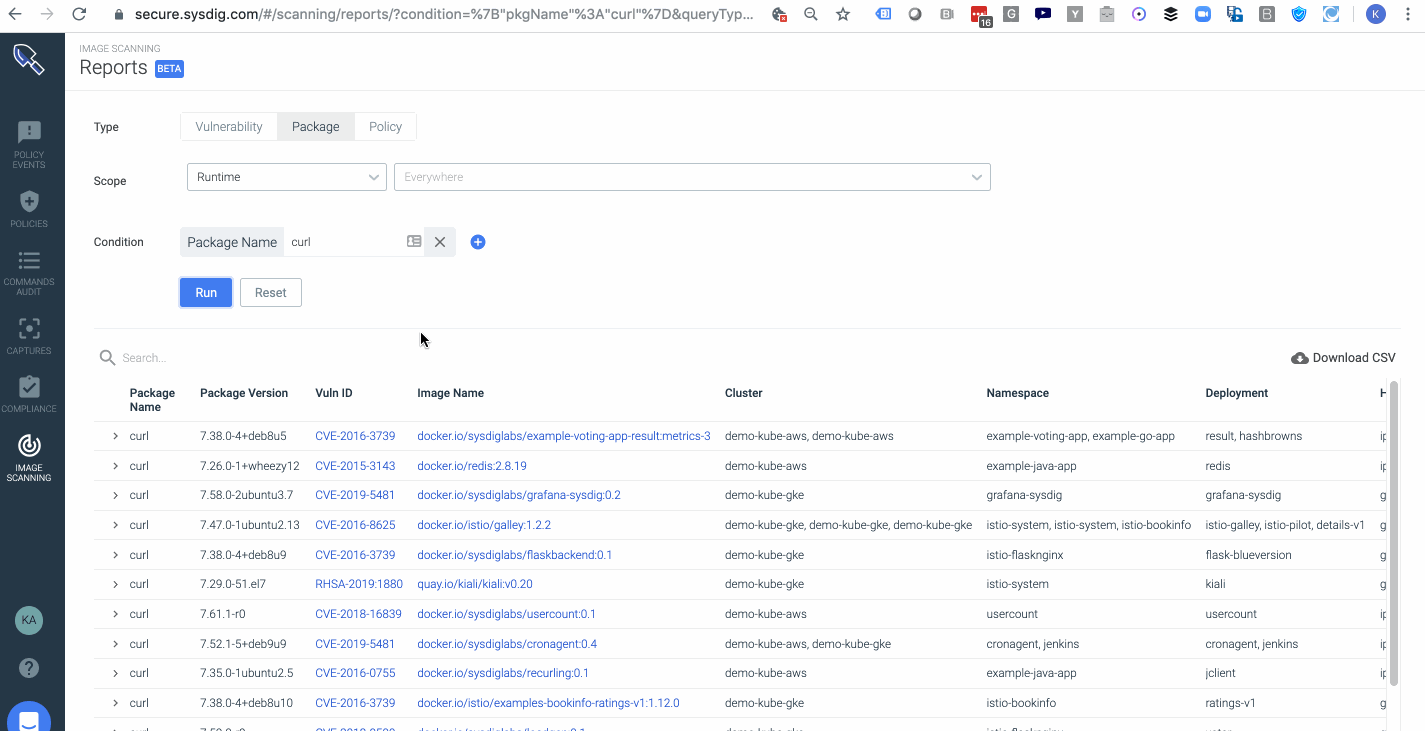
Task: Open CVE-2015-3143 vulnerability link
Action: pos(355,466)
